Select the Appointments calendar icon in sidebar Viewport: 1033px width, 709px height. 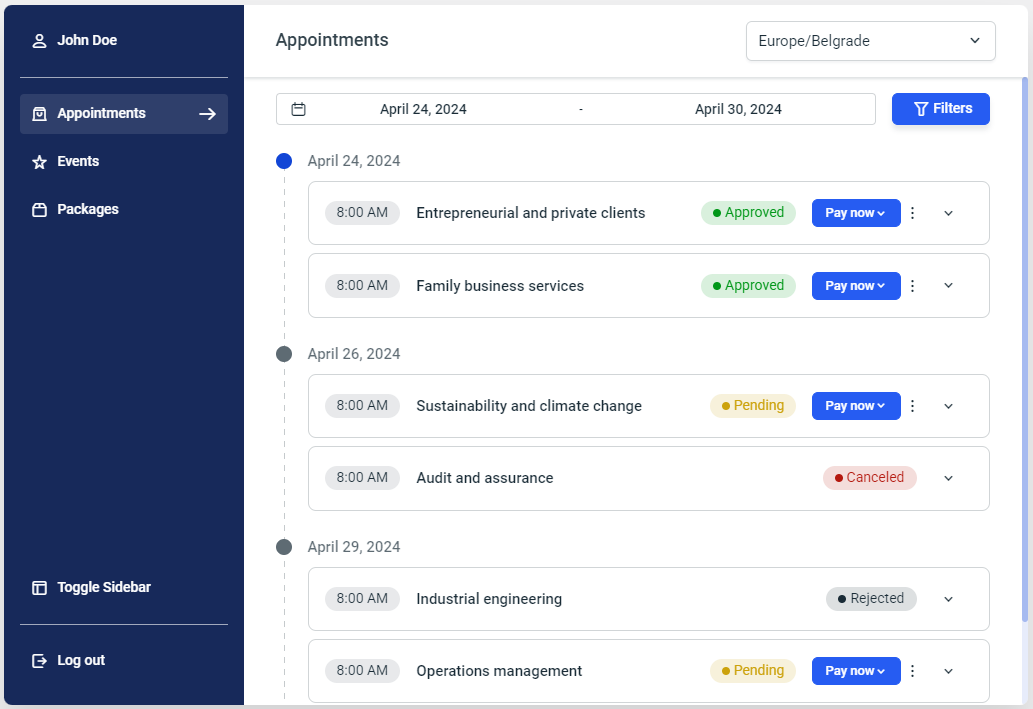click(x=40, y=114)
